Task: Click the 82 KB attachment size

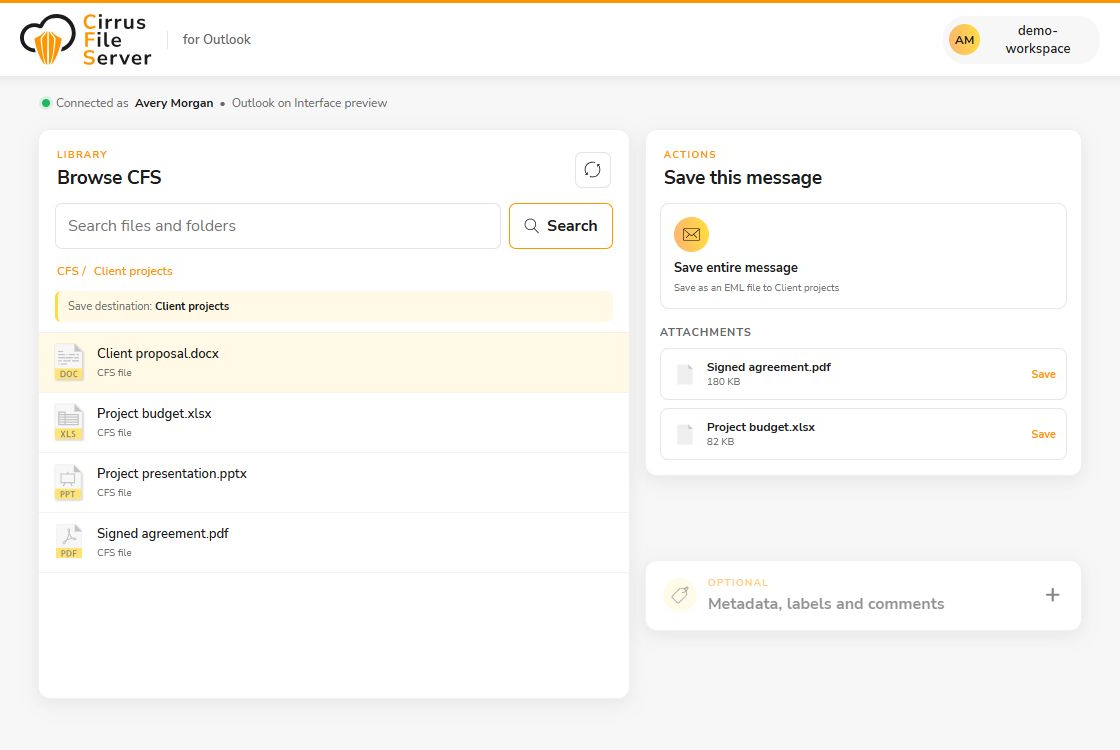Action: pyautogui.click(x=721, y=442)
